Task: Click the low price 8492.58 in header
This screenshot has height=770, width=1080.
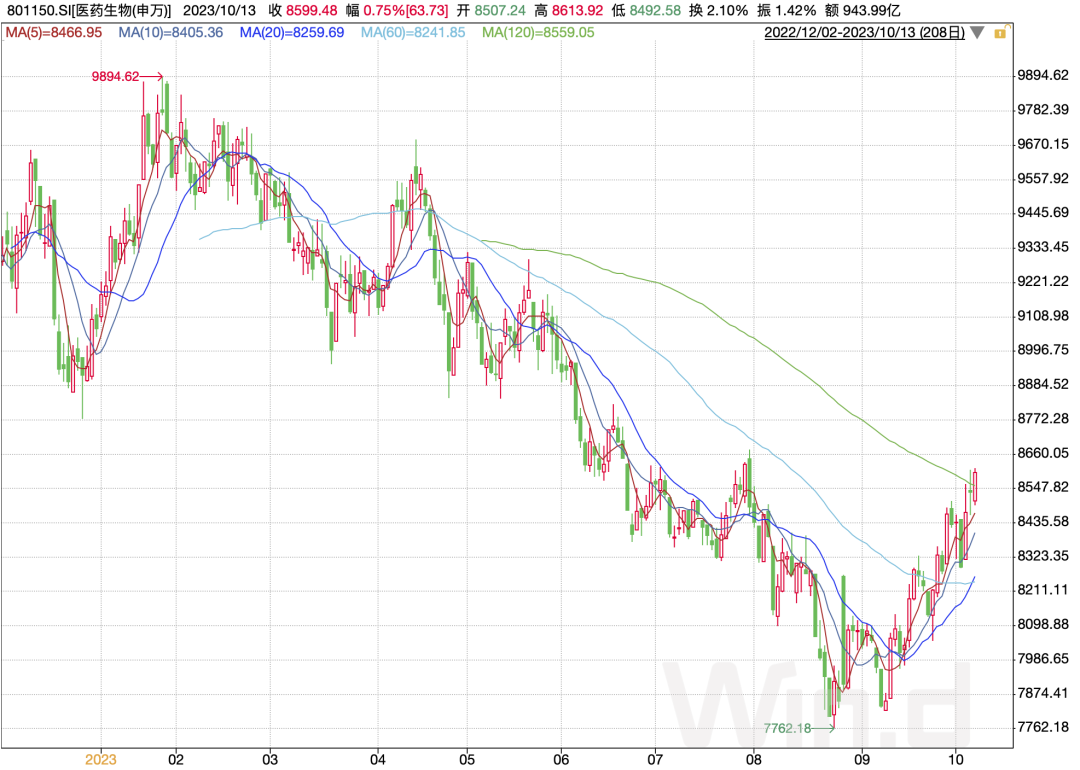Action: (655, 11)
